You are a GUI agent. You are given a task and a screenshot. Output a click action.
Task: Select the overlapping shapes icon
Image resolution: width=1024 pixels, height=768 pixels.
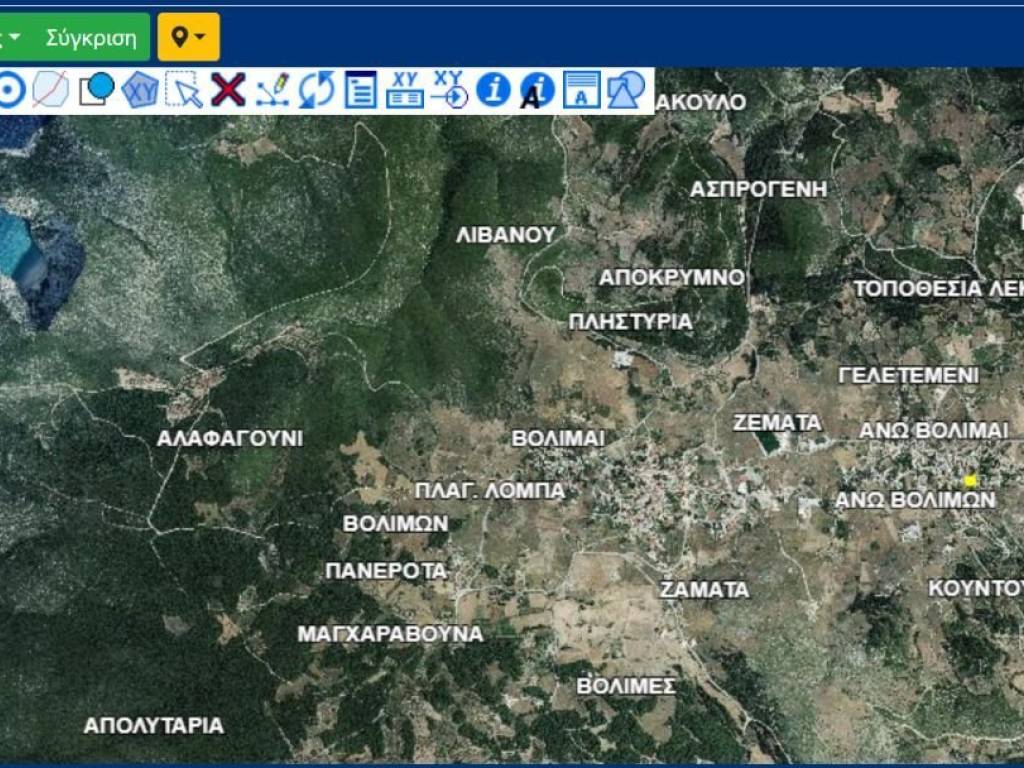(627, 90)
